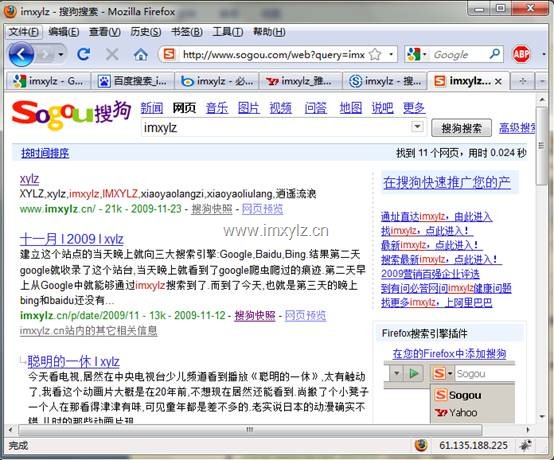Switch to the 百度搜索 tab

[133, 81]
